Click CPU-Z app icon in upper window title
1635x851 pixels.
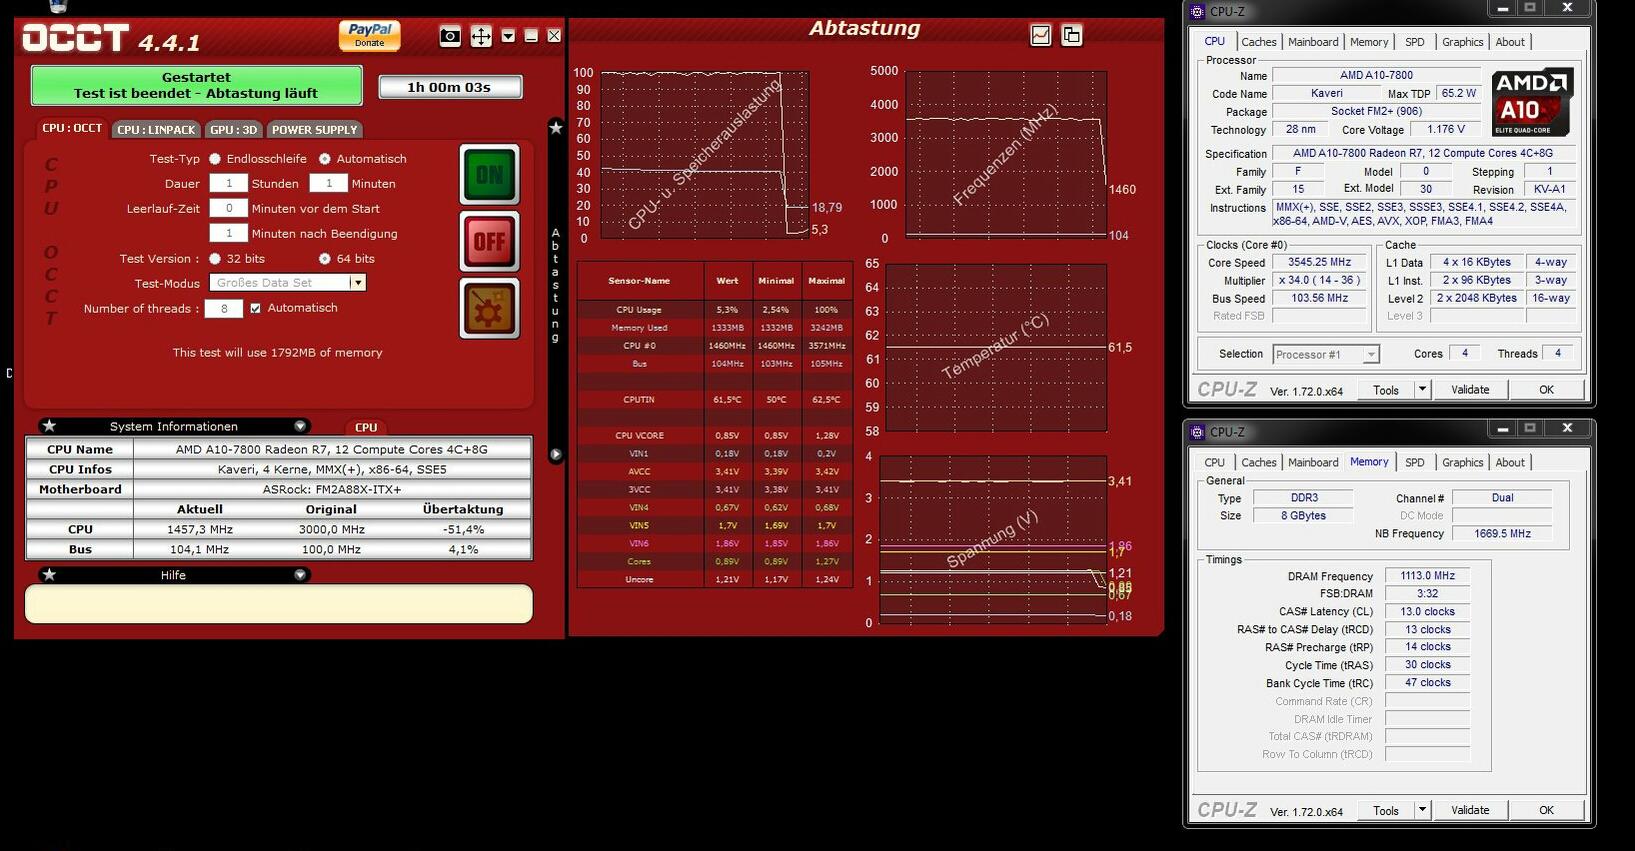[1198, 12]
